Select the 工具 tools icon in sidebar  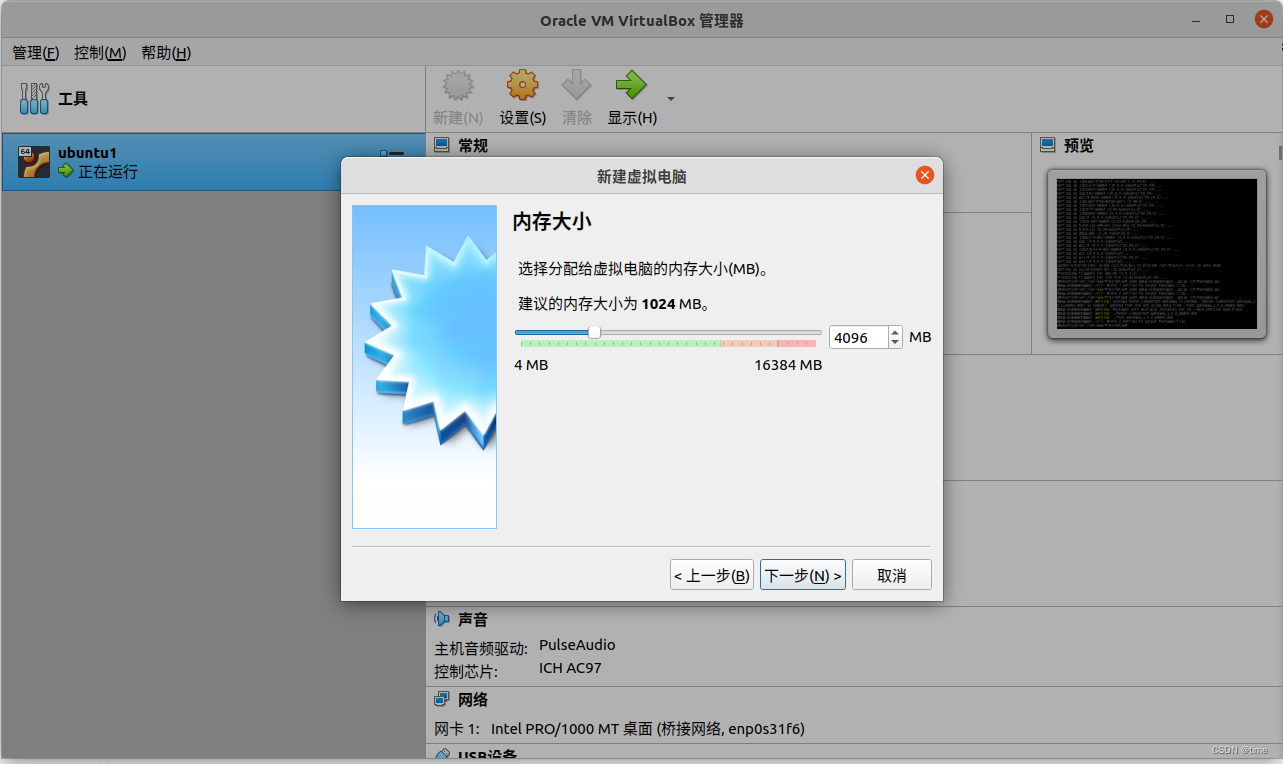[x=34, y=99]
